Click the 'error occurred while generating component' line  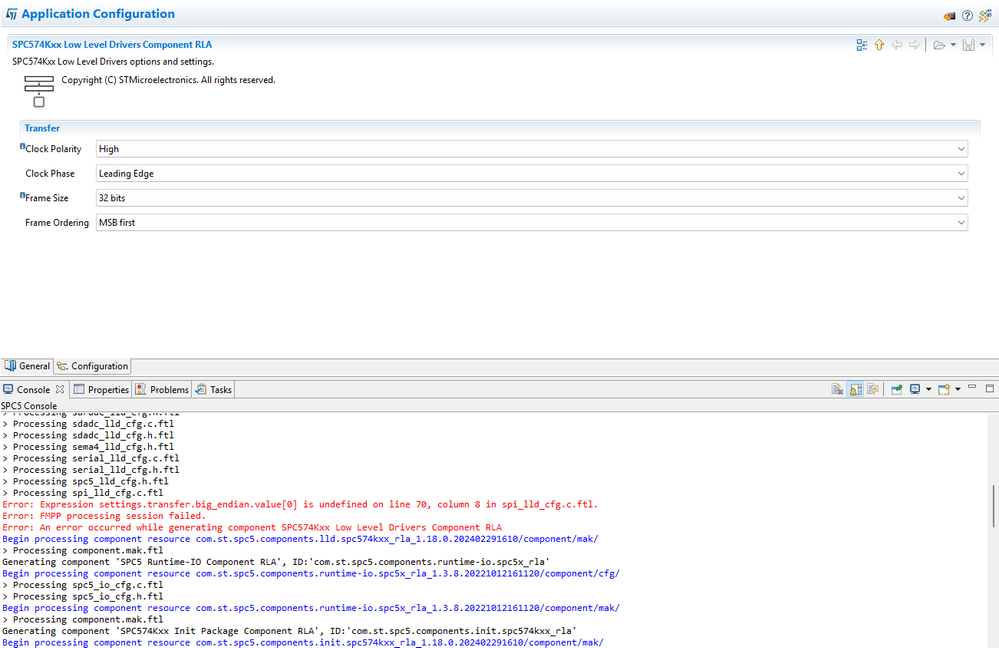pos(252,527)
